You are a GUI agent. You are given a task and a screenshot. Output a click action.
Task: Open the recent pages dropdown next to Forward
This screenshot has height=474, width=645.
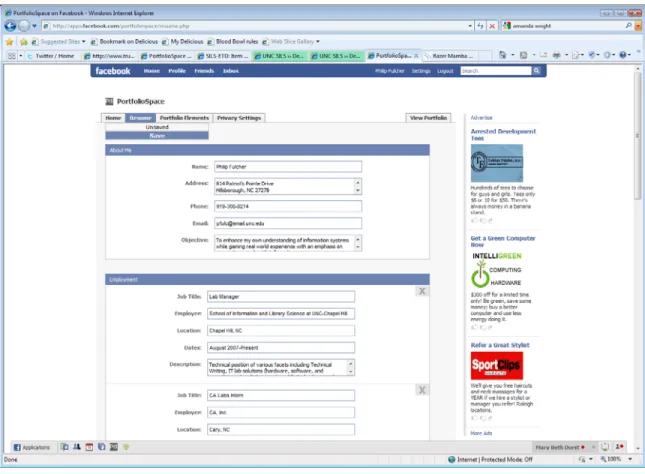[35, 26]
